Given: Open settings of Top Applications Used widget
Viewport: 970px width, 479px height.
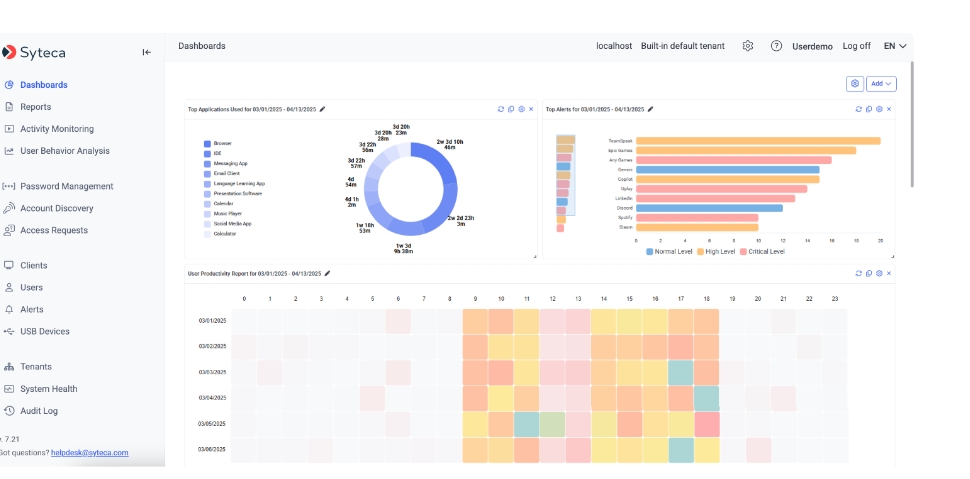Looking at the screenshot, I should click(x=521, y=109).
